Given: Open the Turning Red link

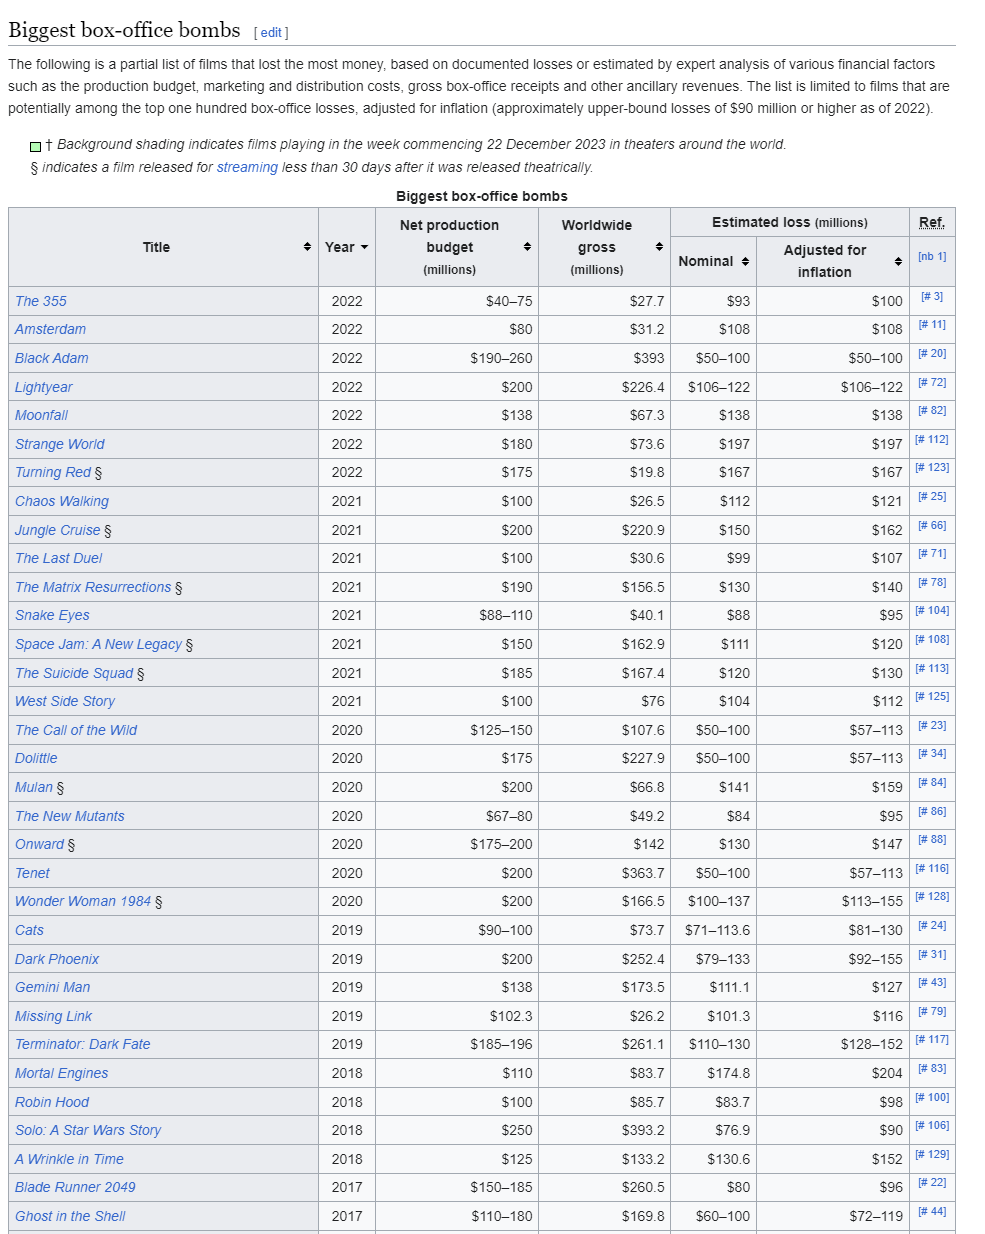Looking at the screenshot, I should [53, 472].
